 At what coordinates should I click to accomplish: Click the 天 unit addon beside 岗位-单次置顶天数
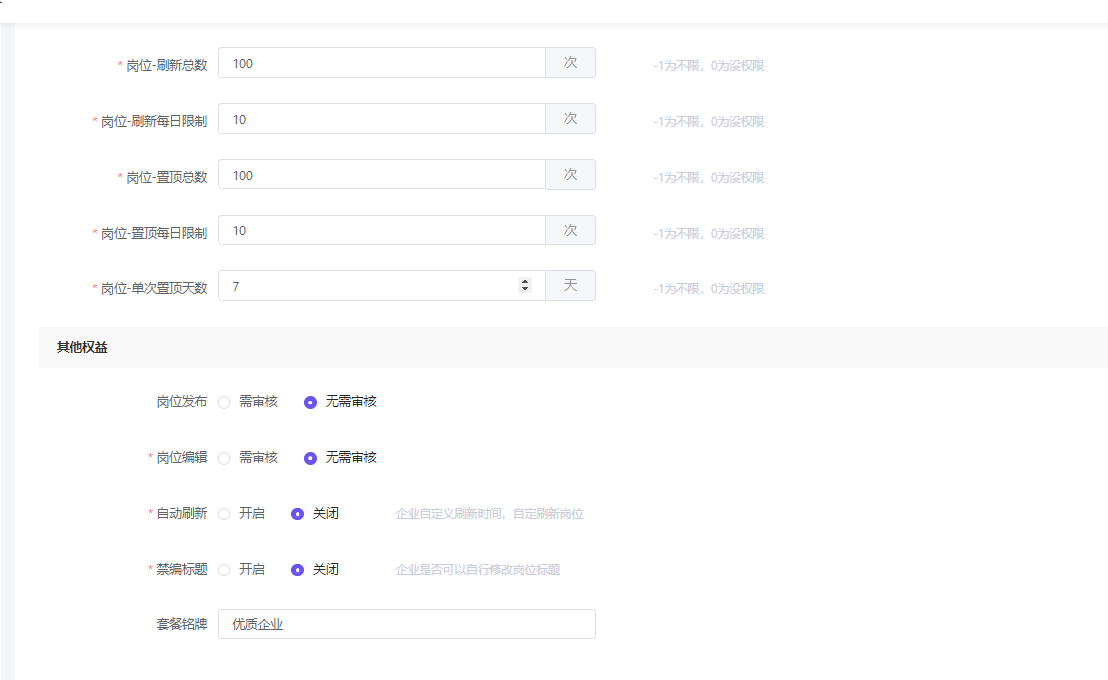[570, 286]
